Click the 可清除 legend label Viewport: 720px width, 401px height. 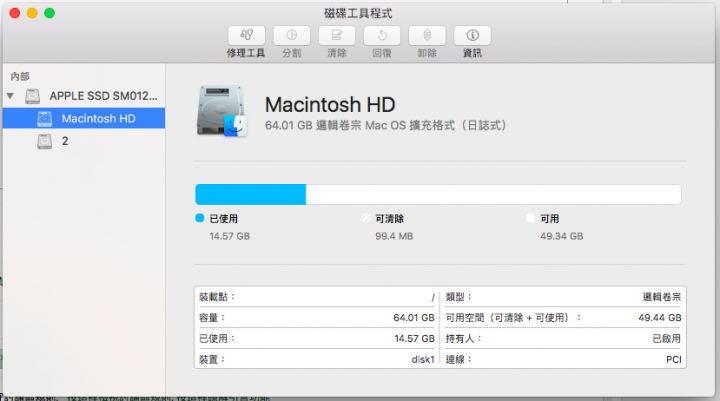click(389, 219)
